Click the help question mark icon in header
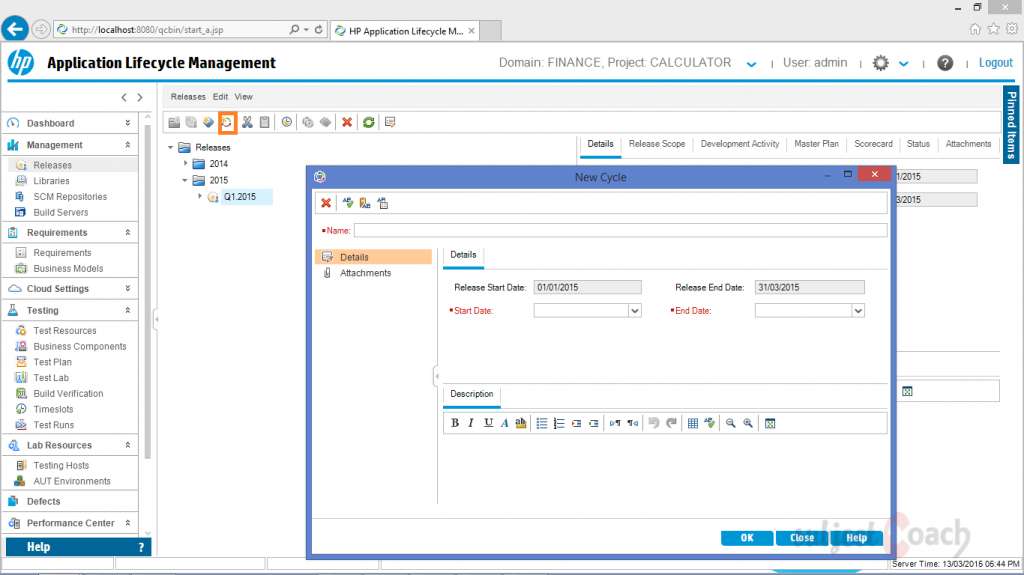The image size is (1024, 575). [945, 63]
